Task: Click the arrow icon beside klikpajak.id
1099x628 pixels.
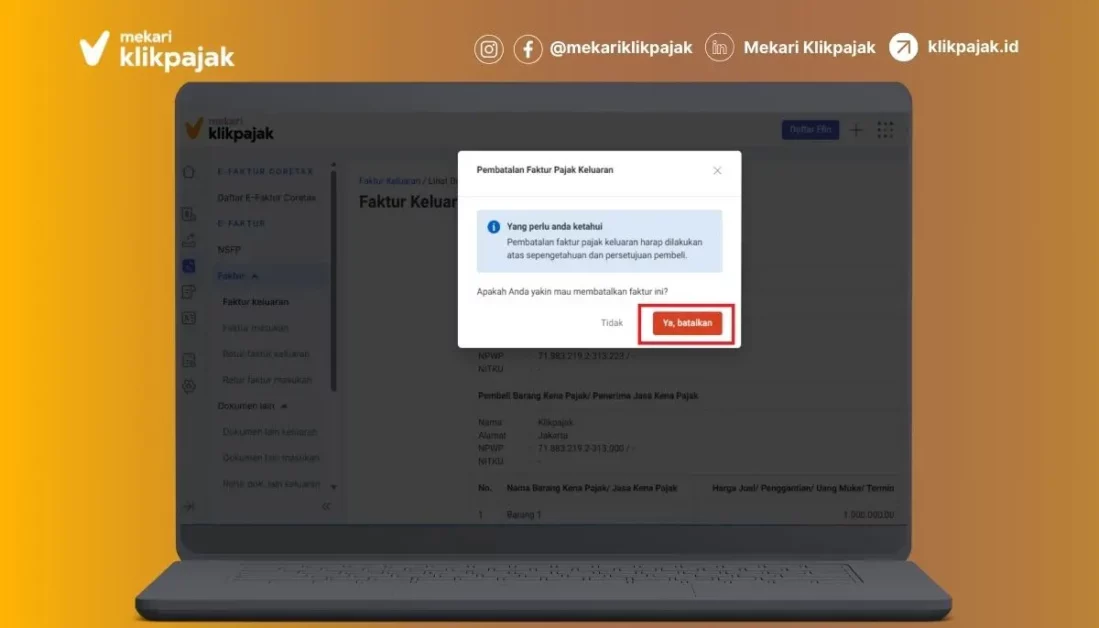Action: point(903,47)
